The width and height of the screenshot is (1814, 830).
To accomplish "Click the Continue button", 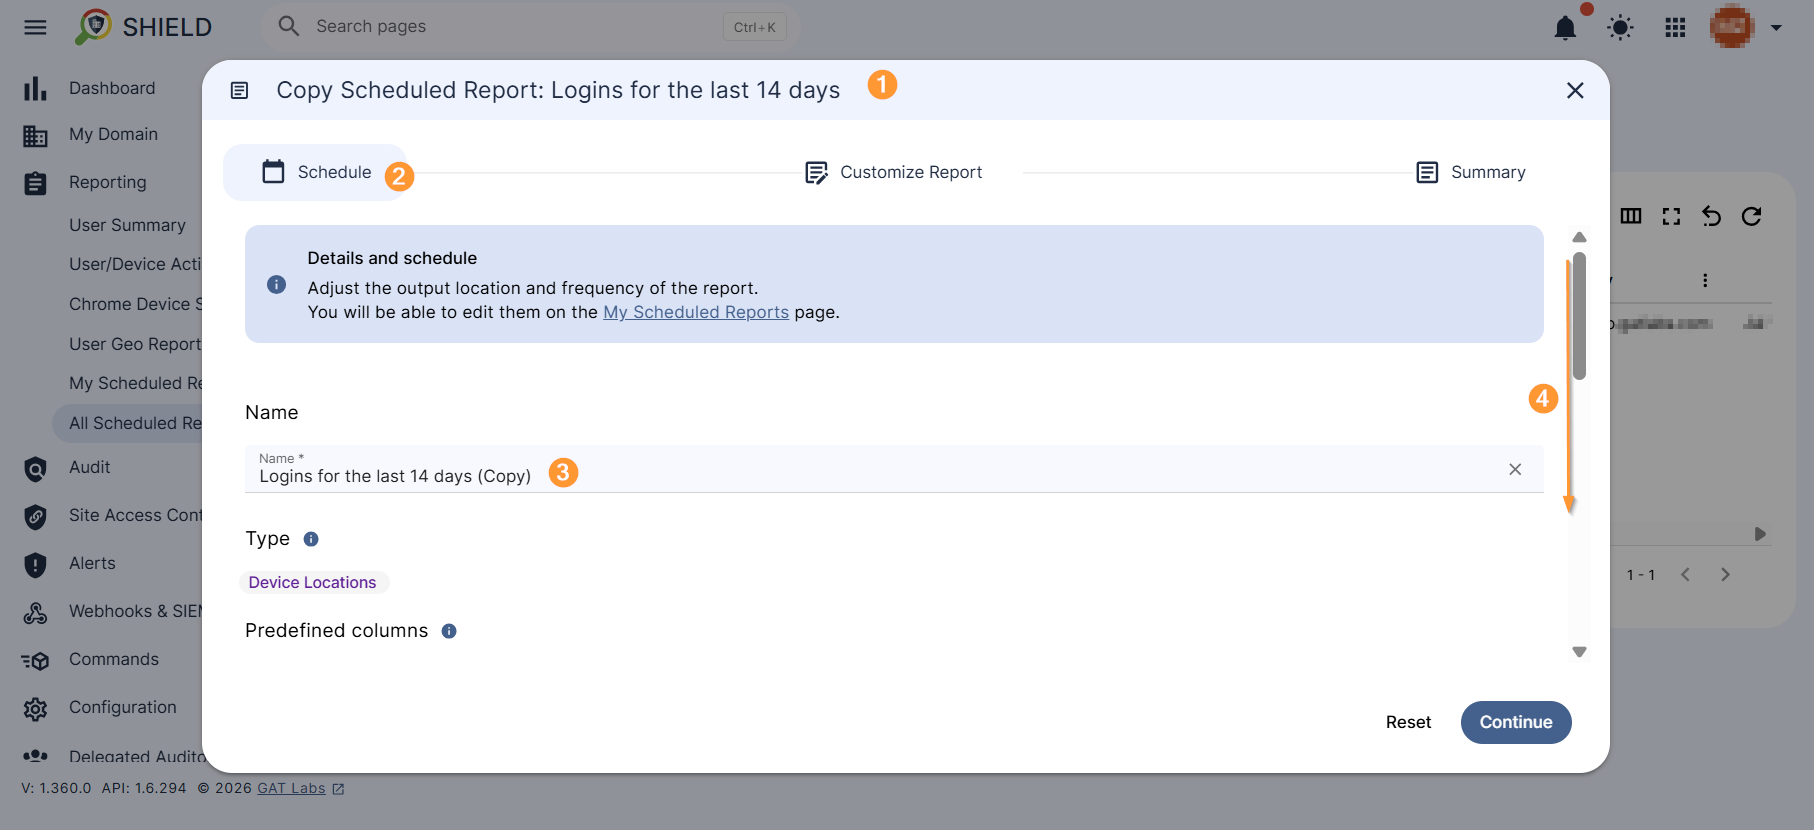I will click(x=1516, y=722).
